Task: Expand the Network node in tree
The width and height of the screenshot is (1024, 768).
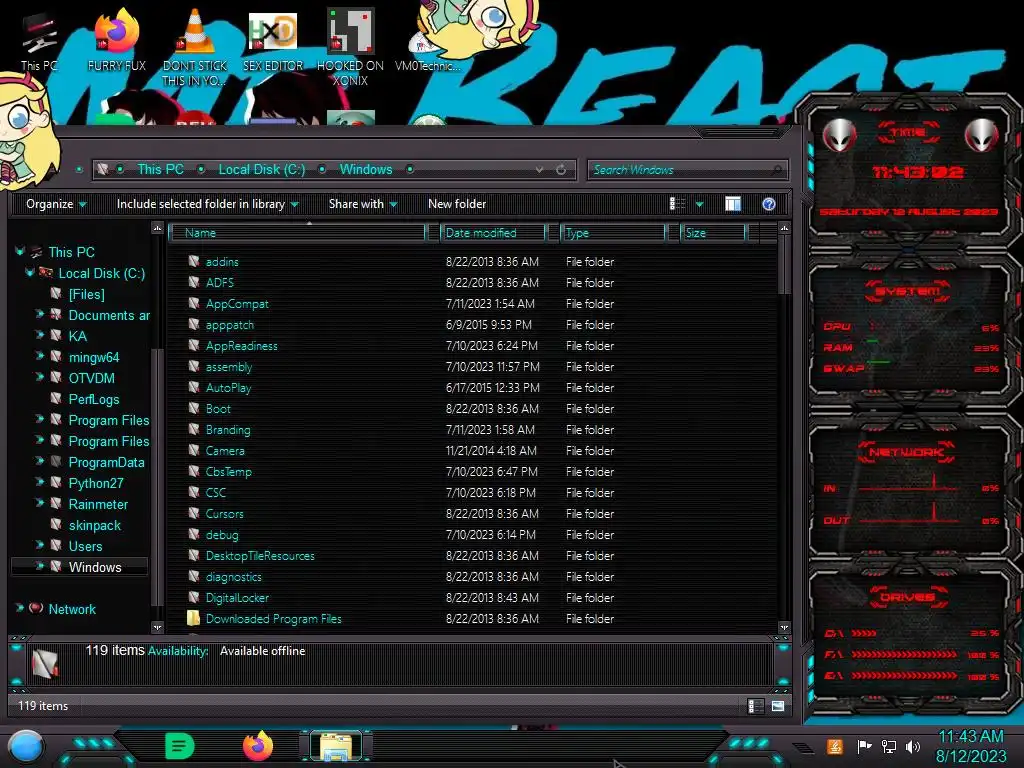Action: [x=20, y=608]
